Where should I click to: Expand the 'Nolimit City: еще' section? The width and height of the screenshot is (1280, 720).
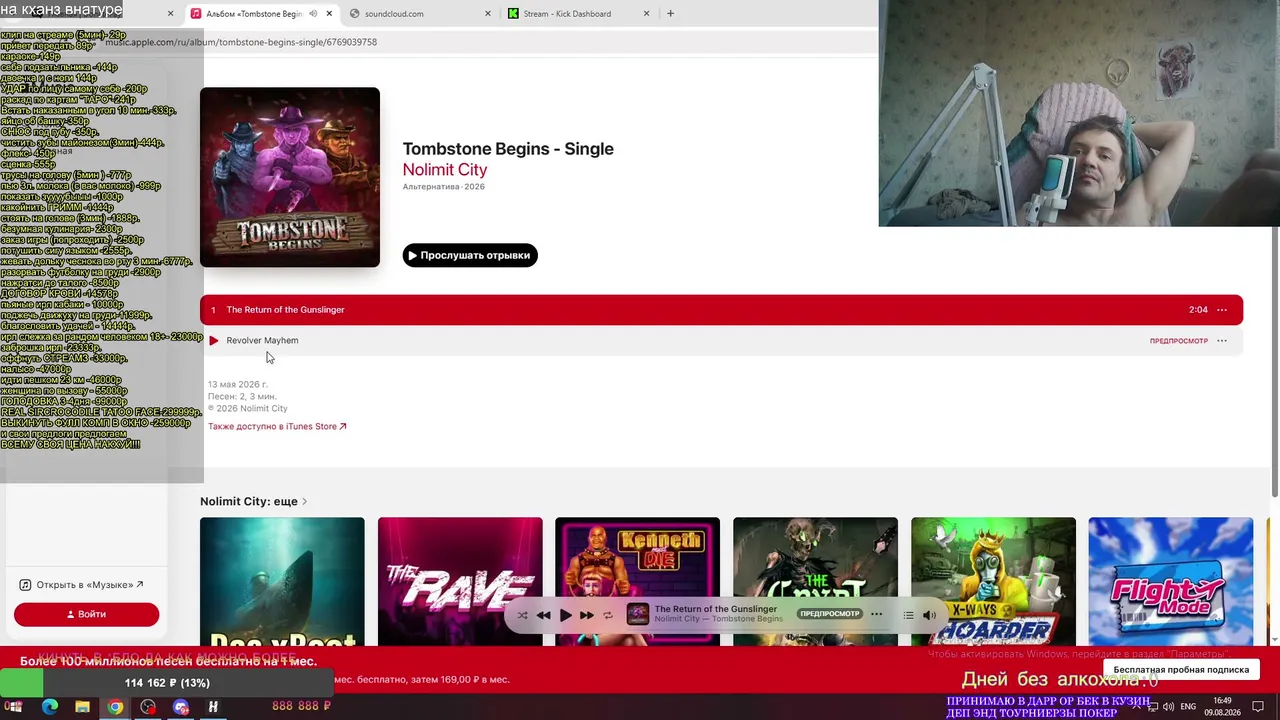(254, 502)
